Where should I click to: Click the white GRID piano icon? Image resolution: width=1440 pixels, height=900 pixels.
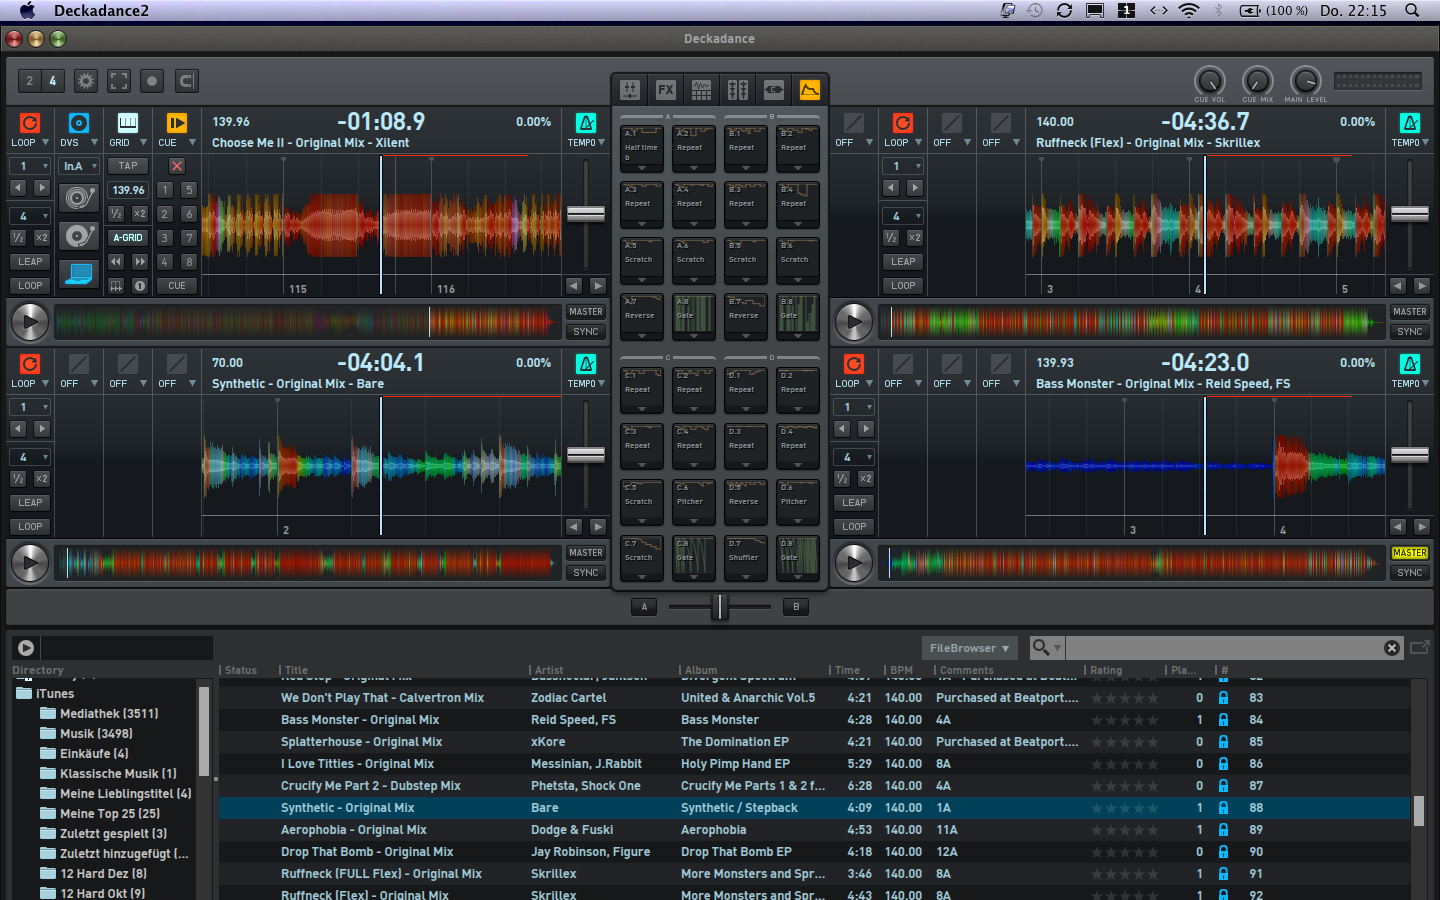(x=127, y=123)
